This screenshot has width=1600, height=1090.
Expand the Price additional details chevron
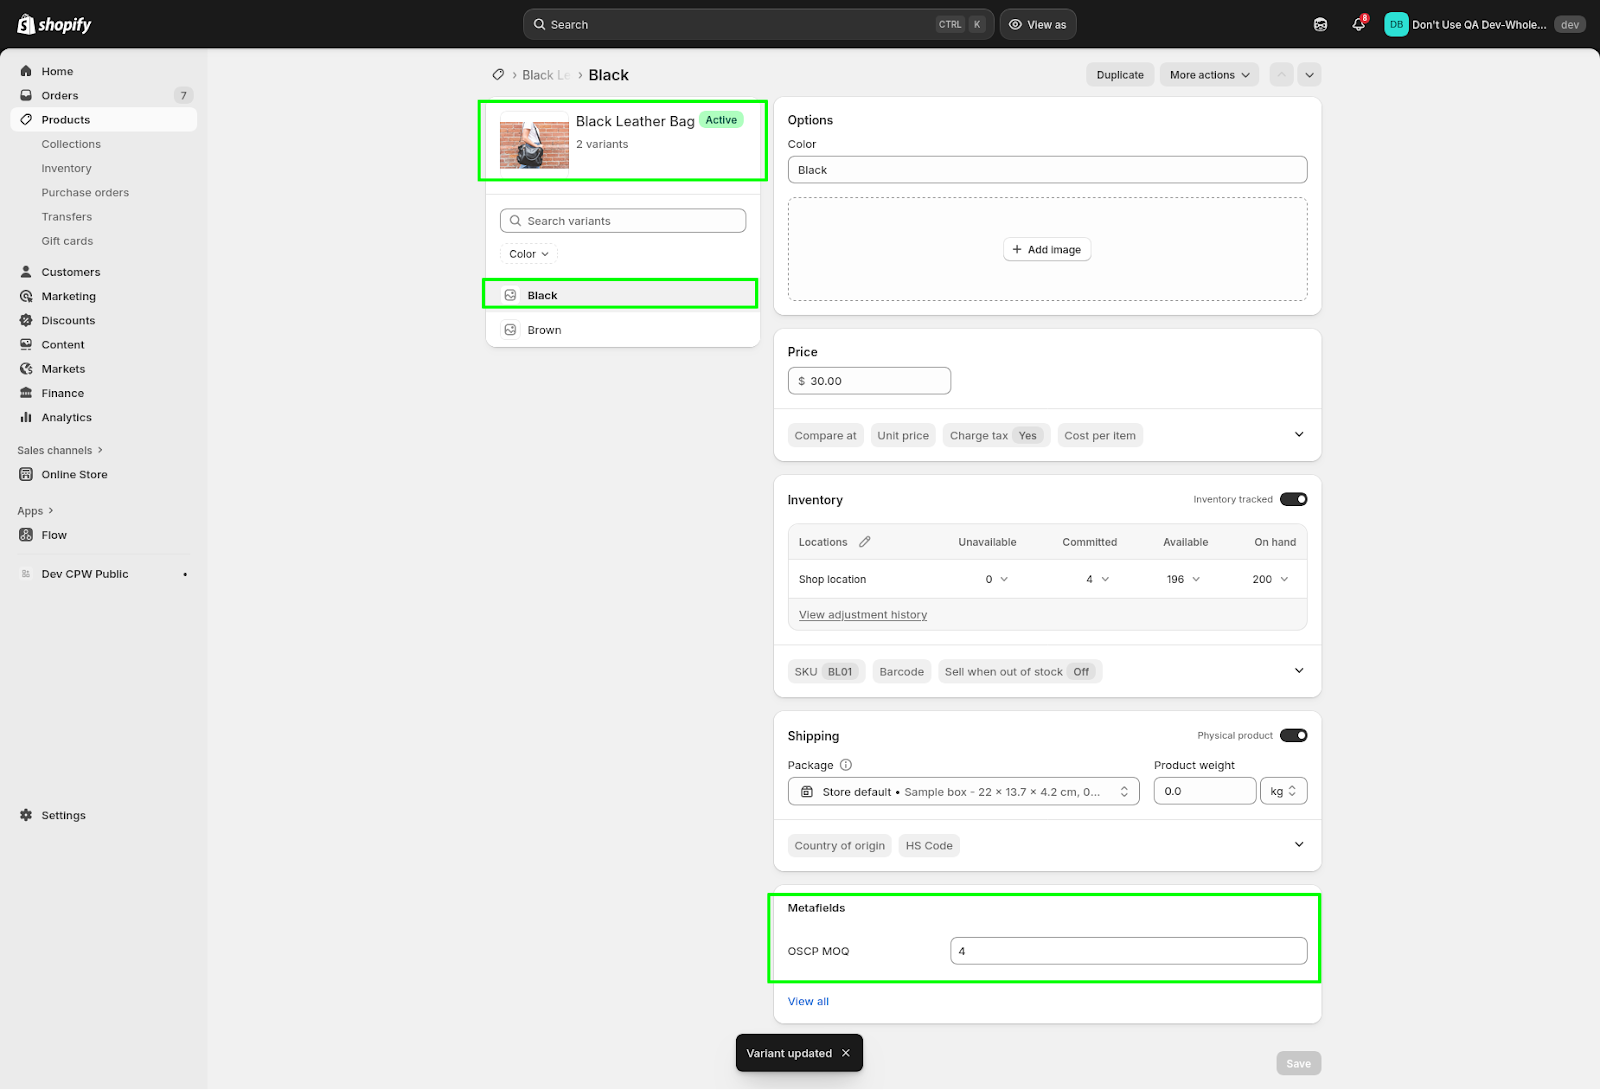(x=1299, y=435)
